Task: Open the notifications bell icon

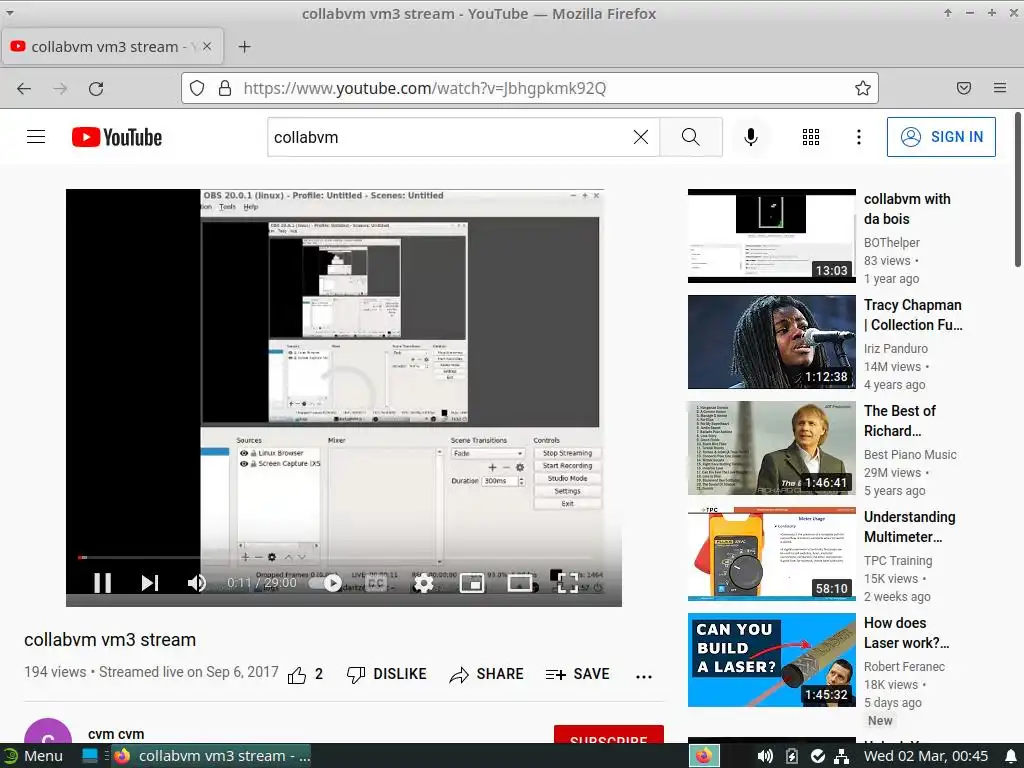Action: pyautogui.click(x=1010, y=756)
